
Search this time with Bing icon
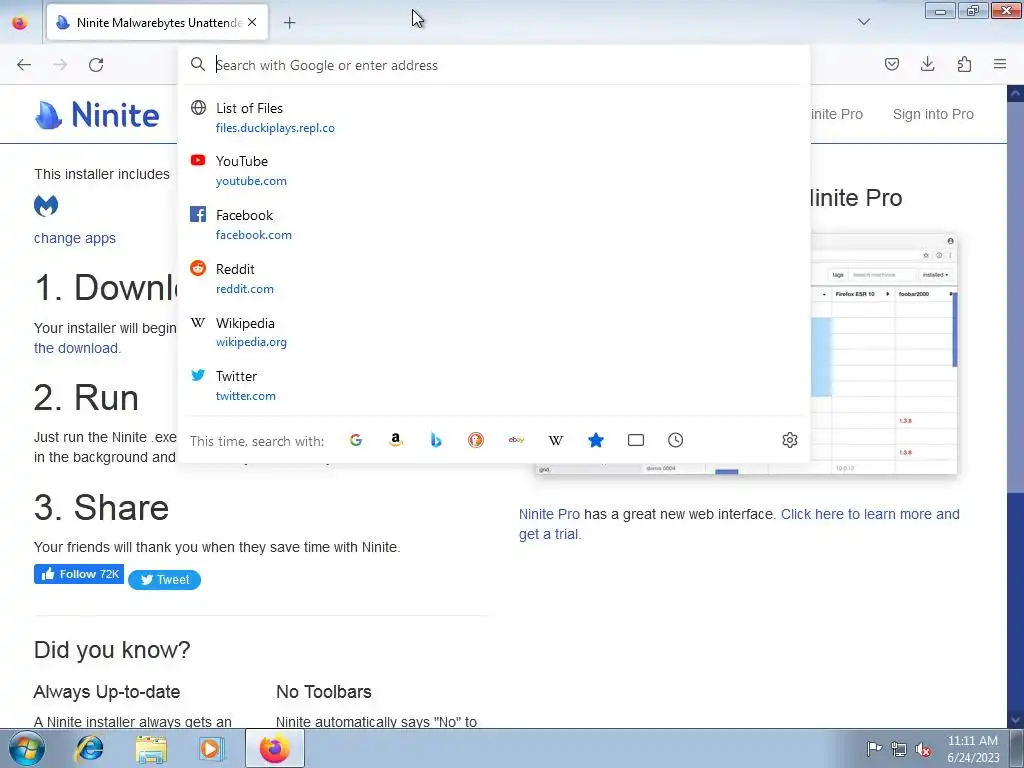(x=436, y=440)
